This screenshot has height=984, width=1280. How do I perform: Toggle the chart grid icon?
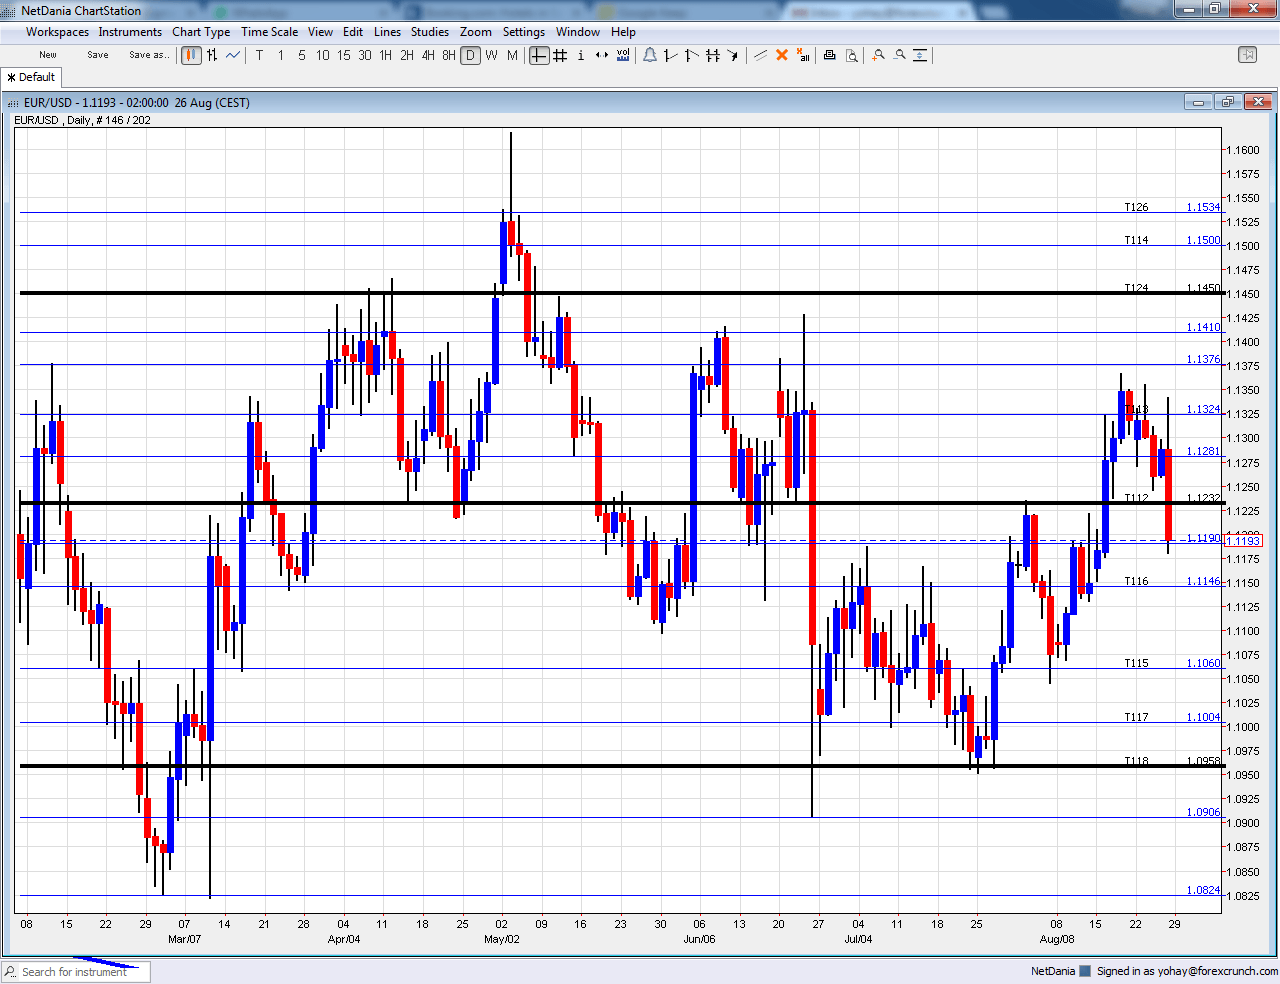pos(560,55)
